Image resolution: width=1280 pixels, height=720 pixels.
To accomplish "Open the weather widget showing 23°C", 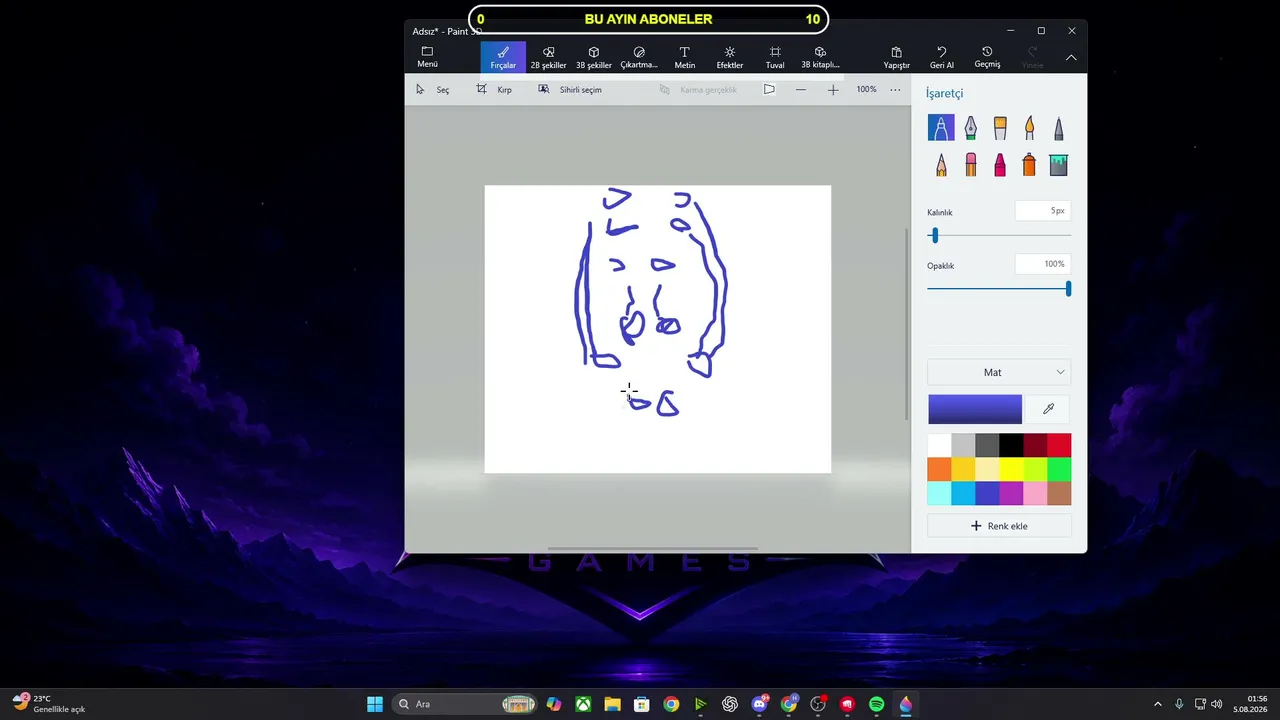I will click(48, 704).
